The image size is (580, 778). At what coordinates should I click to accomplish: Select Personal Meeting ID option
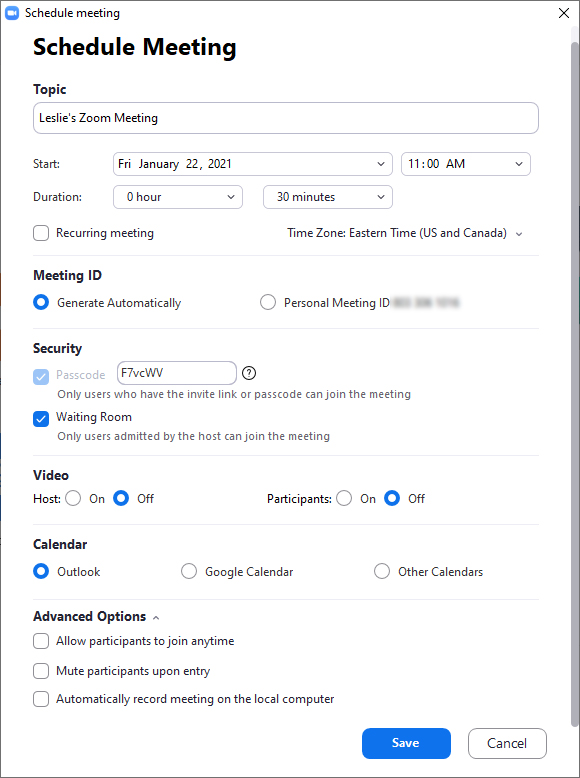pos(268,303)
